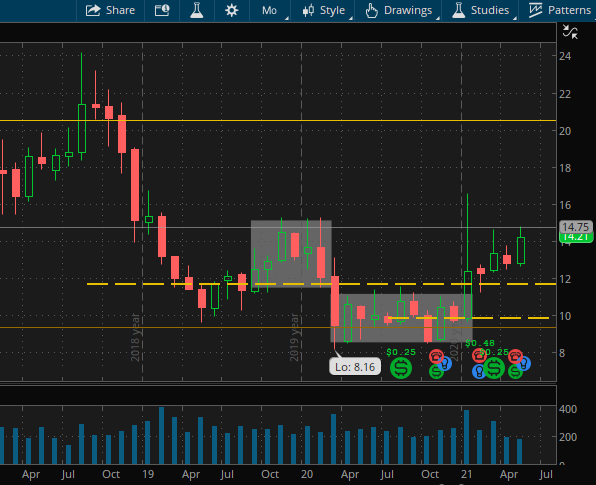Open the Studies dropdown menu
The image size is (596, 485).
(480, 10)
